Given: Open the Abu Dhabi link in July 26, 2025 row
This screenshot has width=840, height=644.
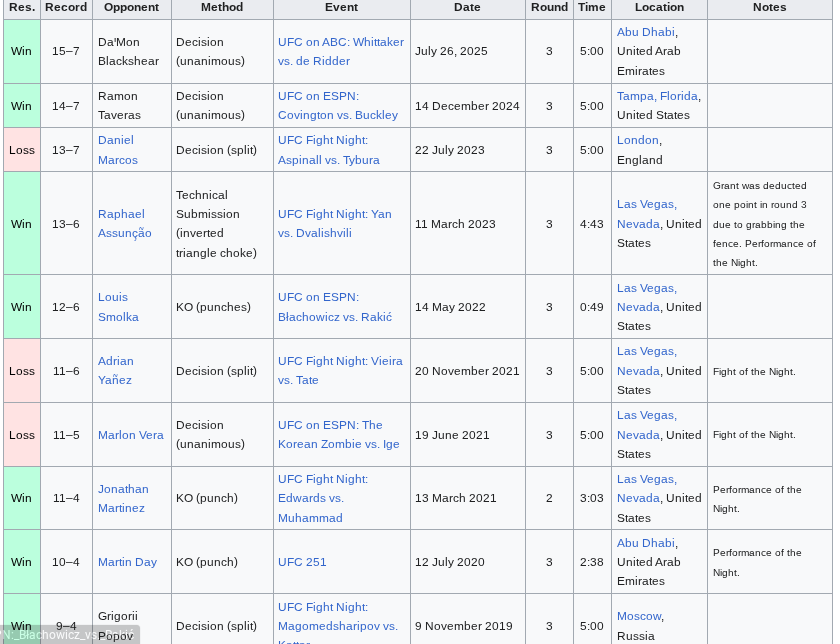Looking at the screenshot, I should click(x=646, y=32).
